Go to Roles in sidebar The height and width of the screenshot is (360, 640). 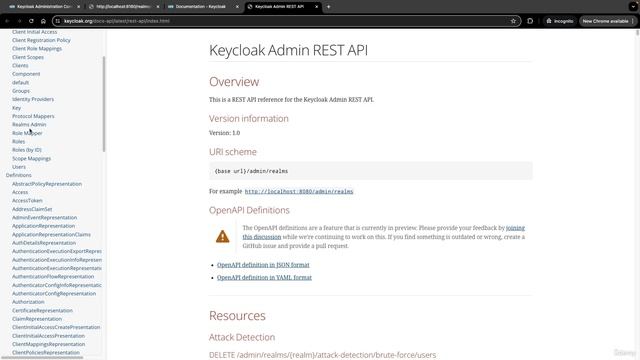point(18,142)
